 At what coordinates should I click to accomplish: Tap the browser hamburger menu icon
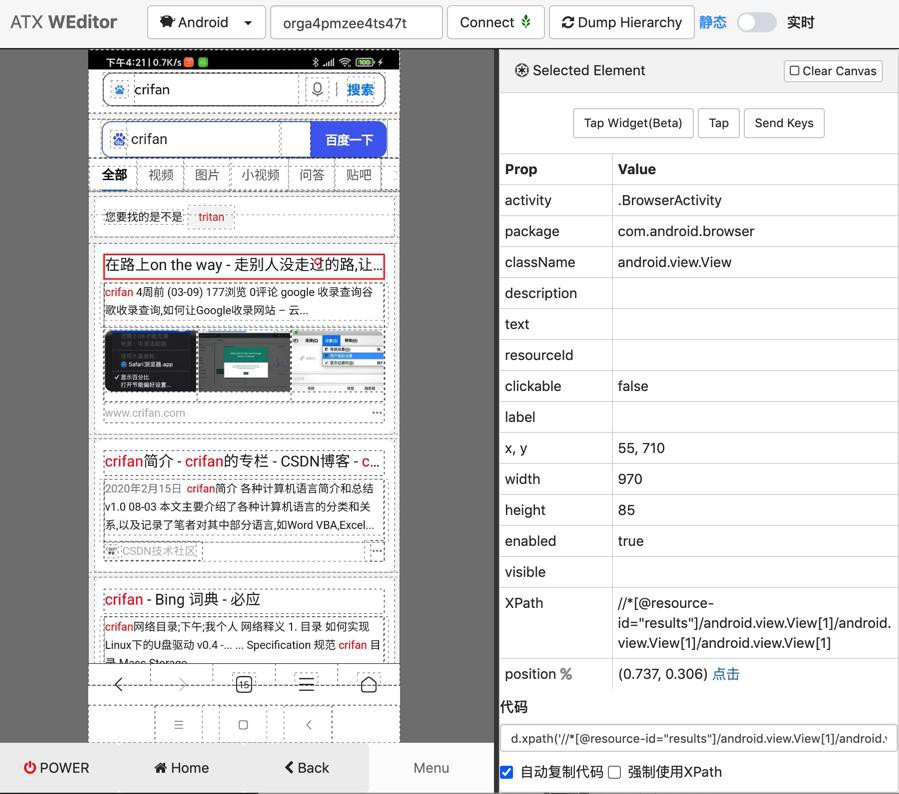pyautogui.click(x=306, y=684)
